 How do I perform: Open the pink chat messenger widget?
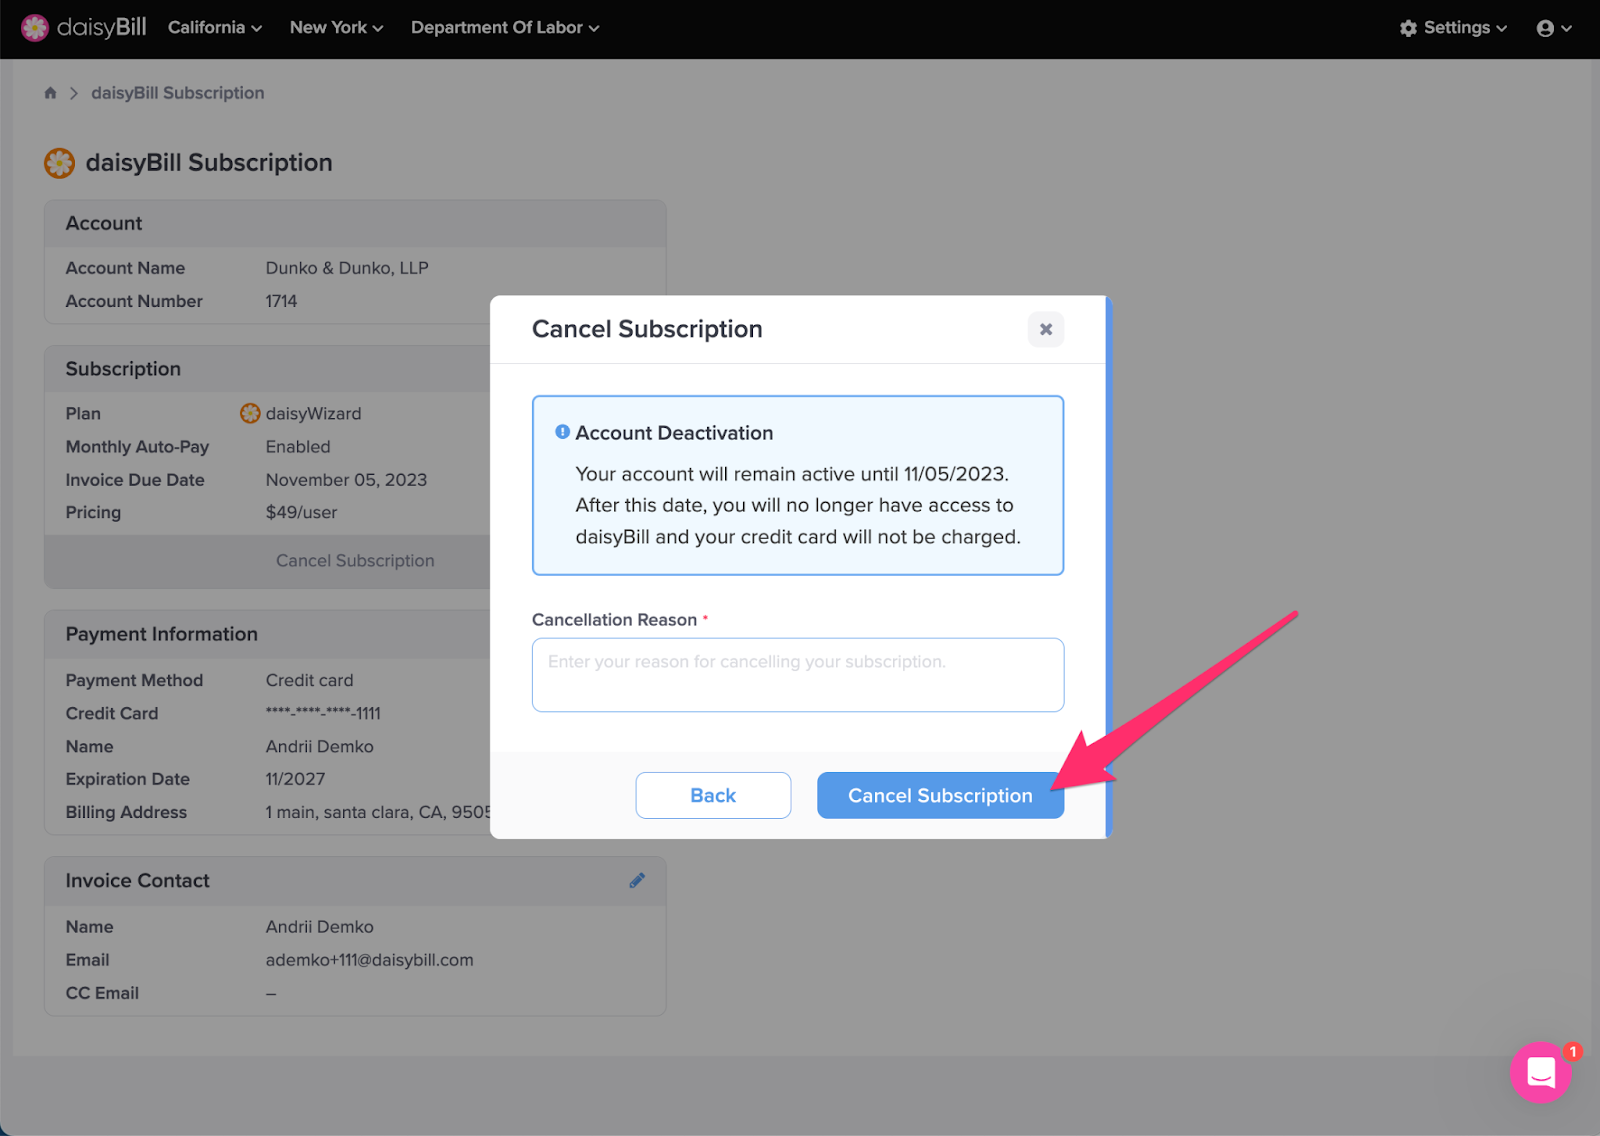click(x=1541, y=1073)
